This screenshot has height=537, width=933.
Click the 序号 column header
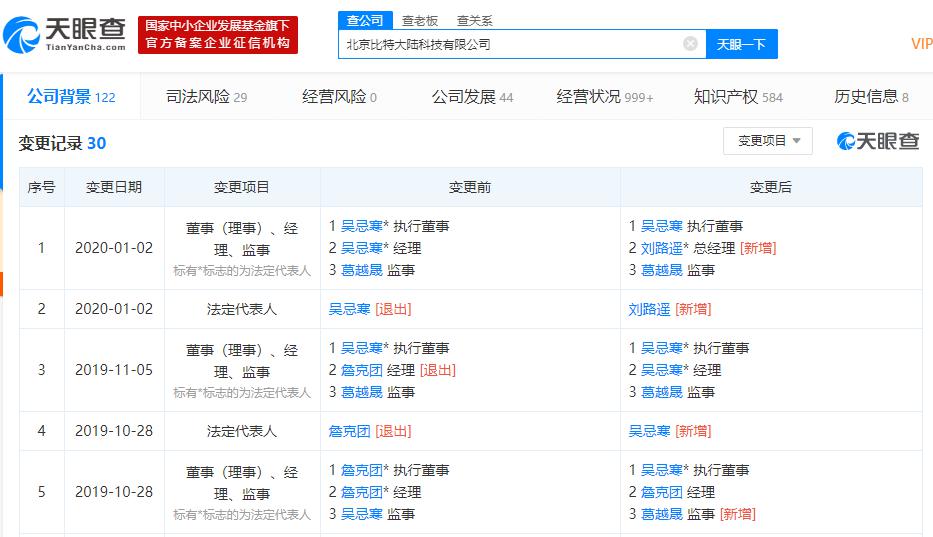click(x=42, y=188)
